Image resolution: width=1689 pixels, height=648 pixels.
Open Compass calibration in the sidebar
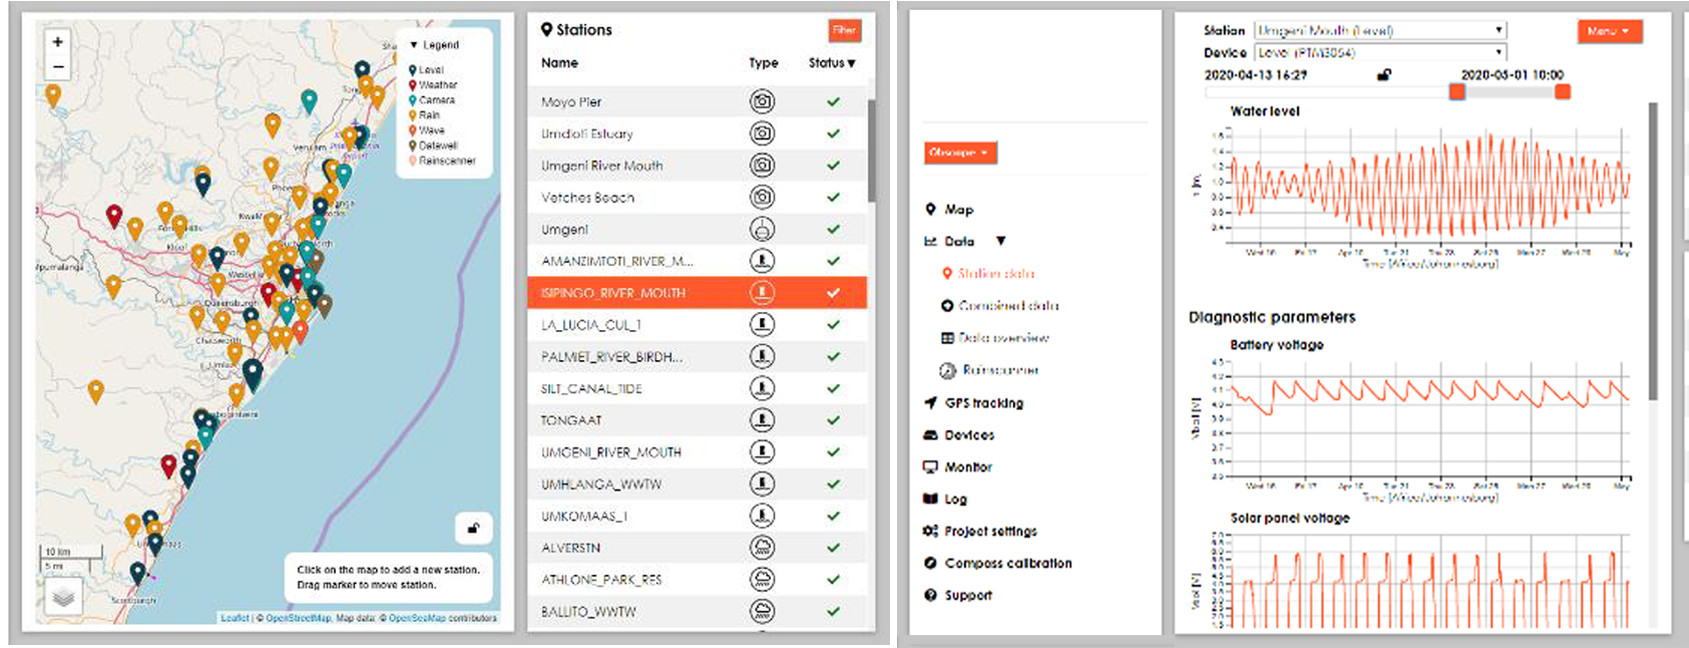[x=1007, y=563]
